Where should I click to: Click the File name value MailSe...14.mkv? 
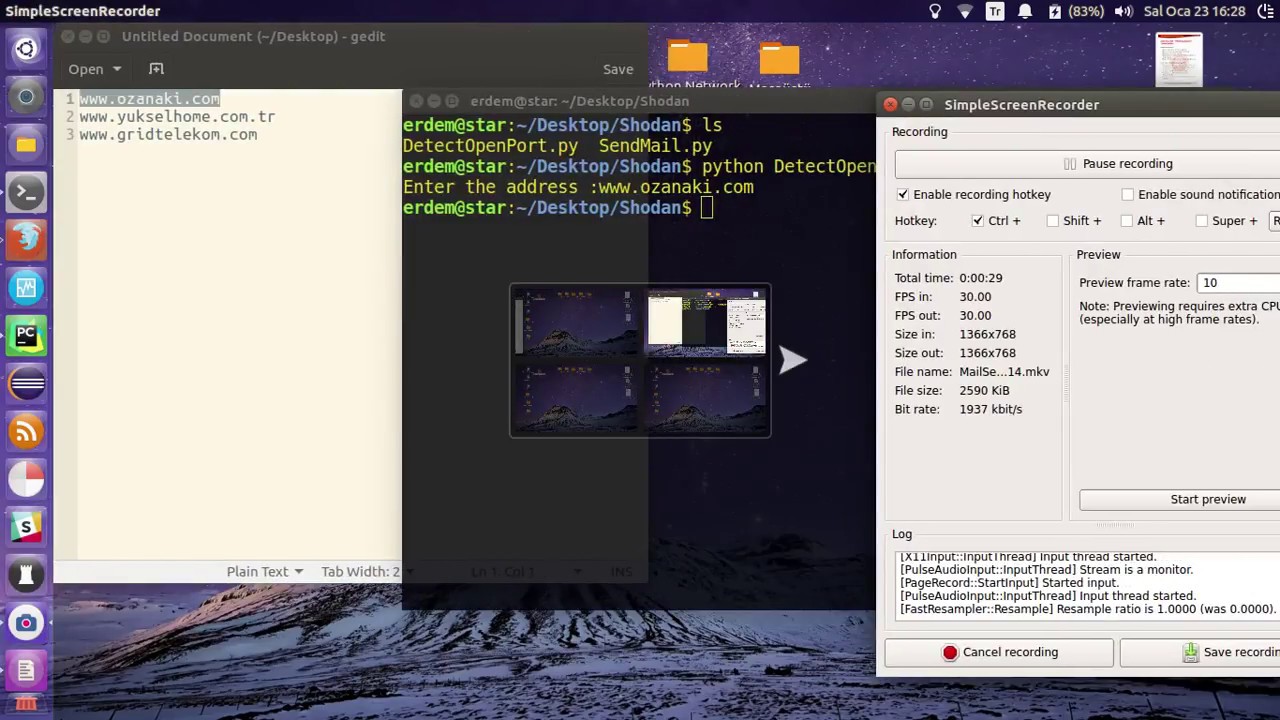click(1004, 371)
